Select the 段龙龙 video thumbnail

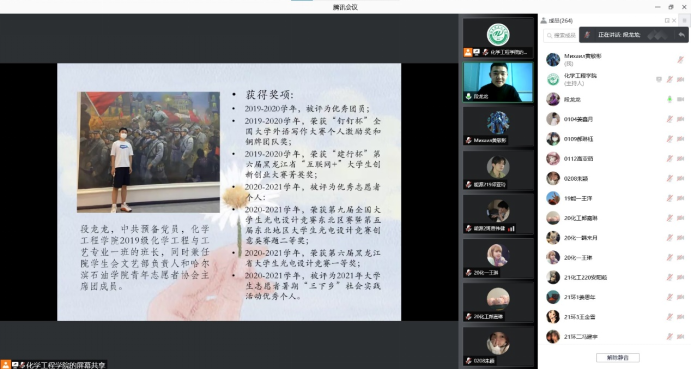coord(498,82)
